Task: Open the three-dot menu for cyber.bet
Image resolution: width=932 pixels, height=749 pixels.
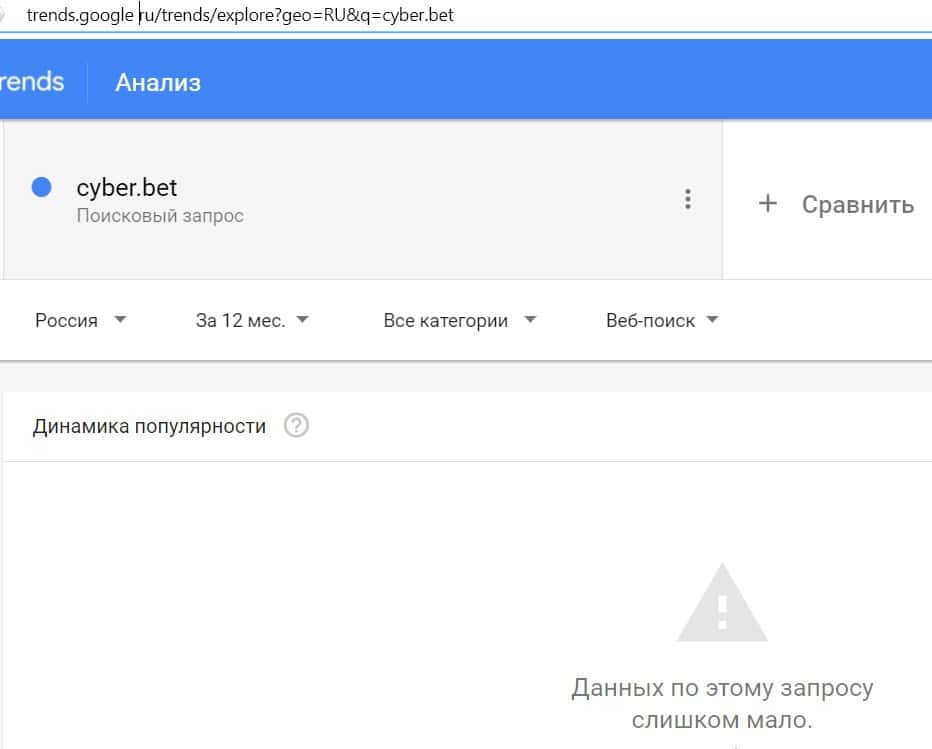Action: (x=687, y=199)
